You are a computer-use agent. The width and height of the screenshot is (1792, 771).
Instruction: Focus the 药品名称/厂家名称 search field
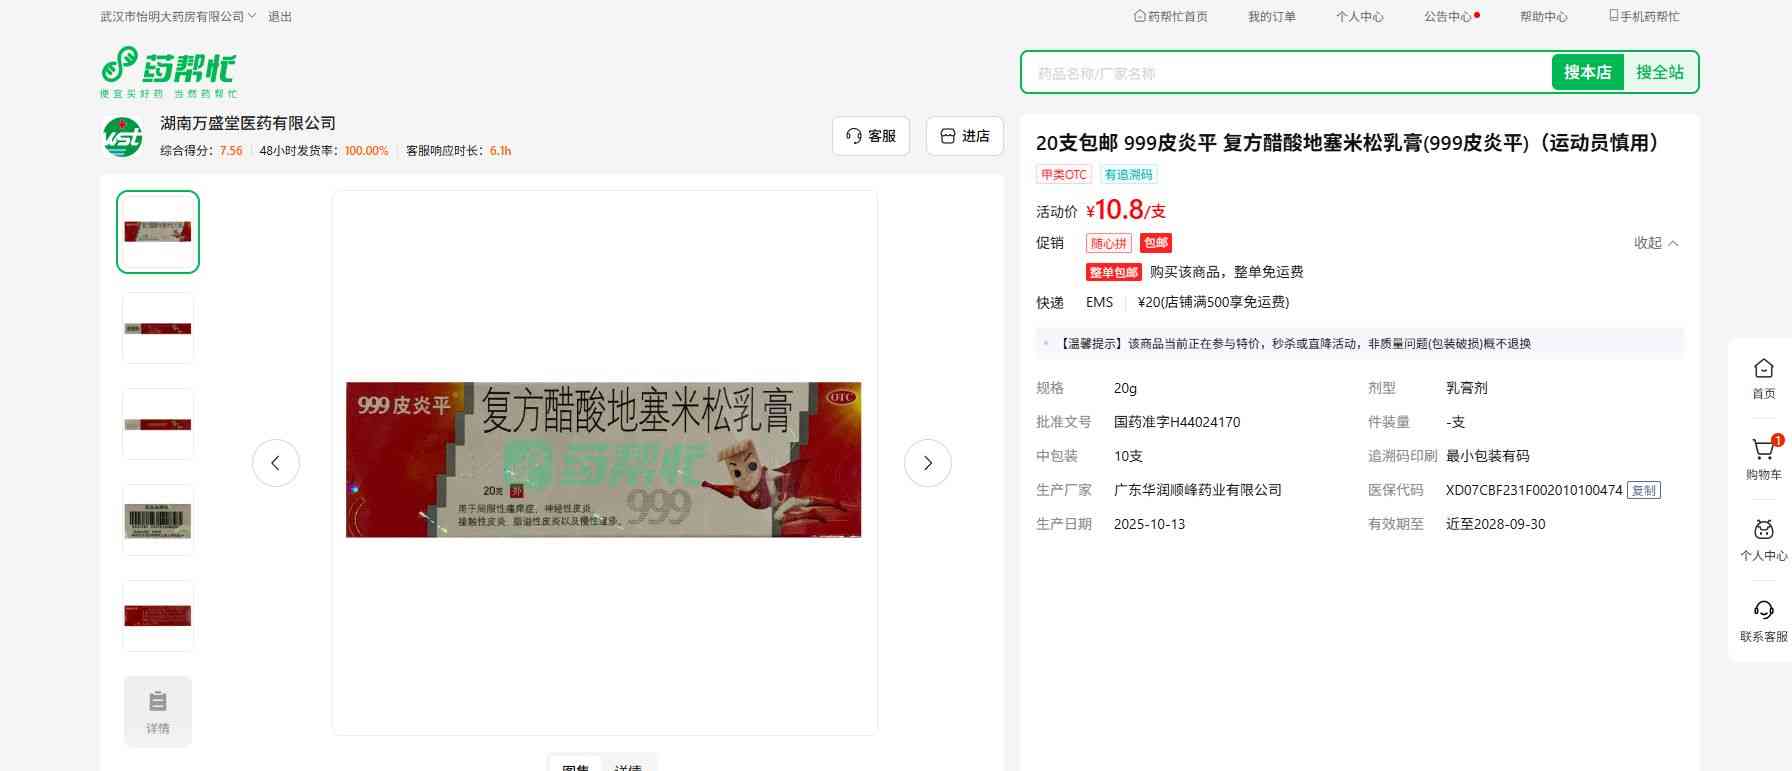pos(1285,73)
